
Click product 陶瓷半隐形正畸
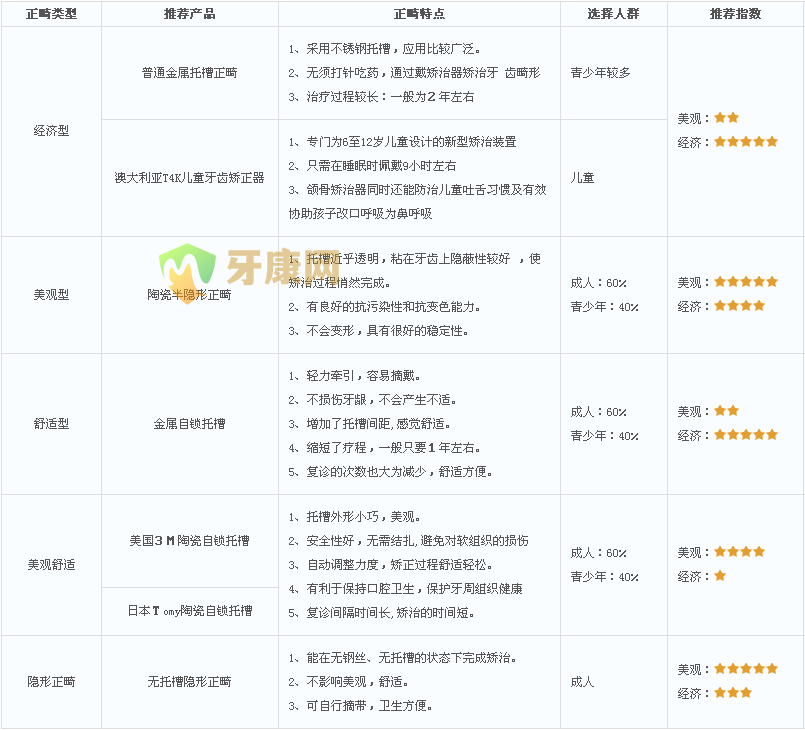189,295
